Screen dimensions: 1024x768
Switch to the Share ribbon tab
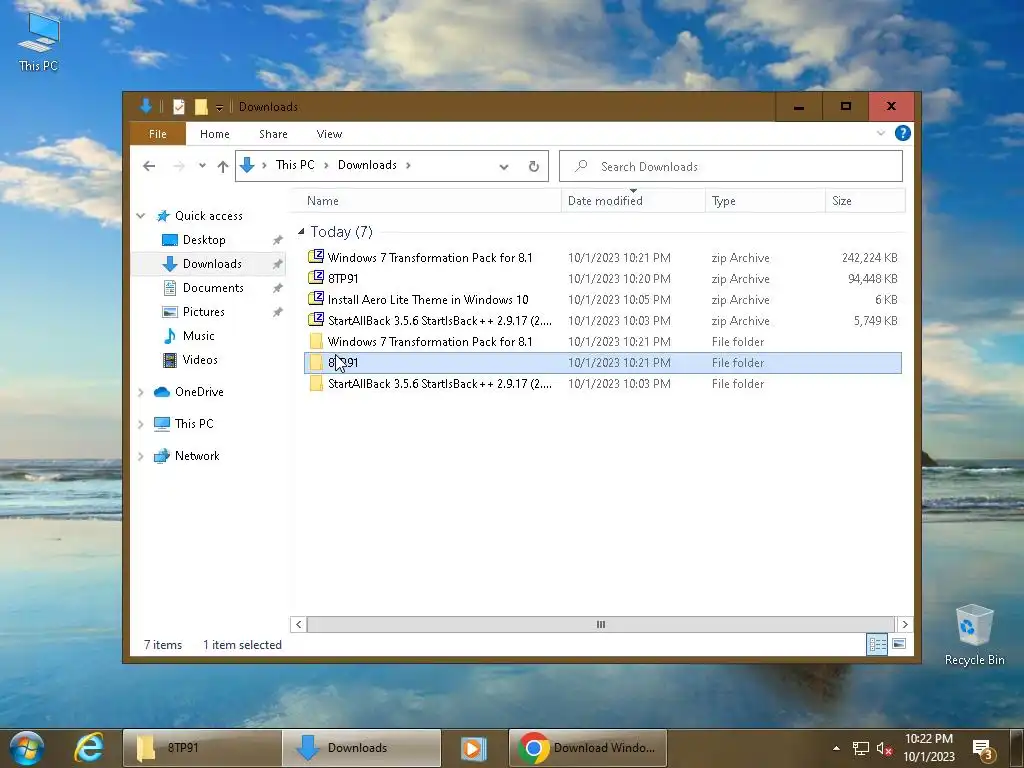click(x=273, y=134)
